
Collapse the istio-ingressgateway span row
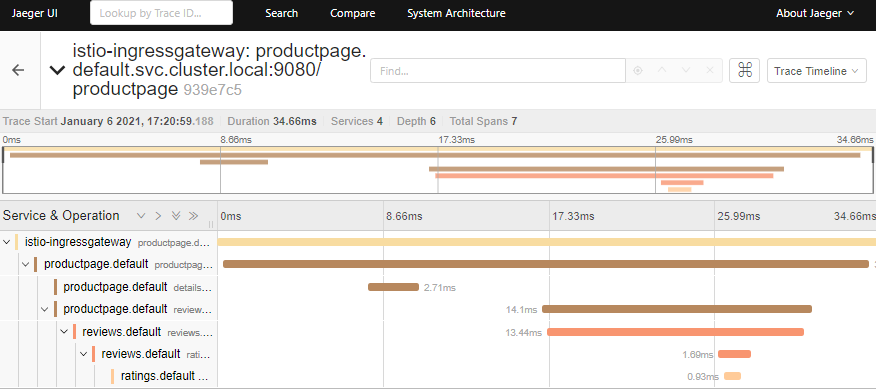[7, 242]
